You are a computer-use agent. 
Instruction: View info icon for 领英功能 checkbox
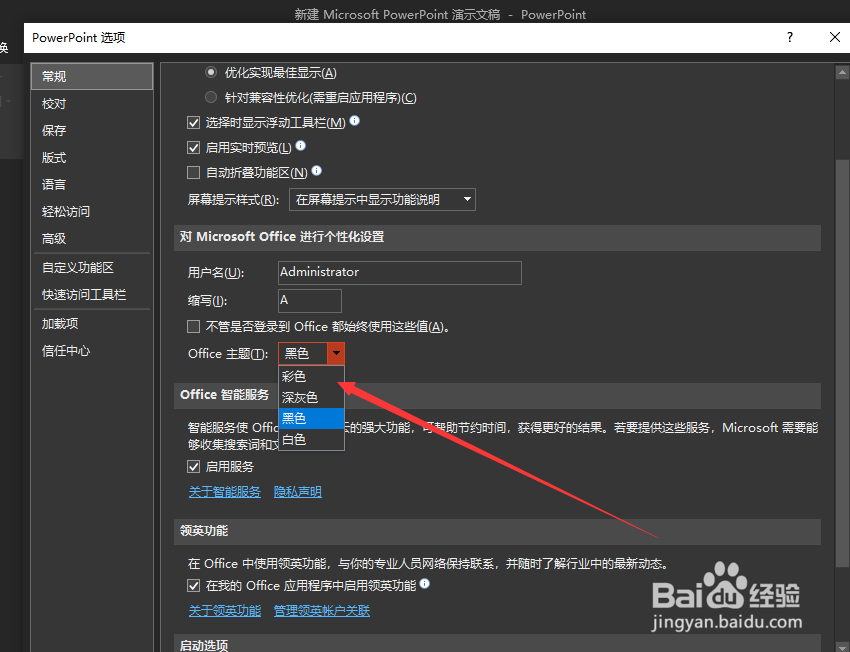tap(425, 584)
